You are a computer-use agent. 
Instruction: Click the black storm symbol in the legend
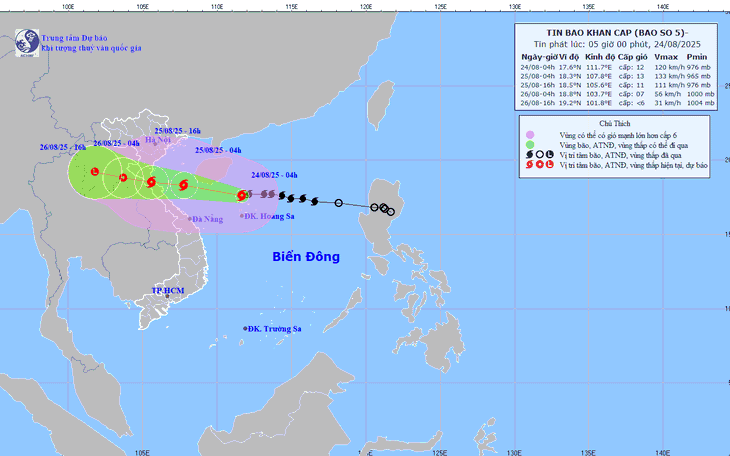coord(530,155)
